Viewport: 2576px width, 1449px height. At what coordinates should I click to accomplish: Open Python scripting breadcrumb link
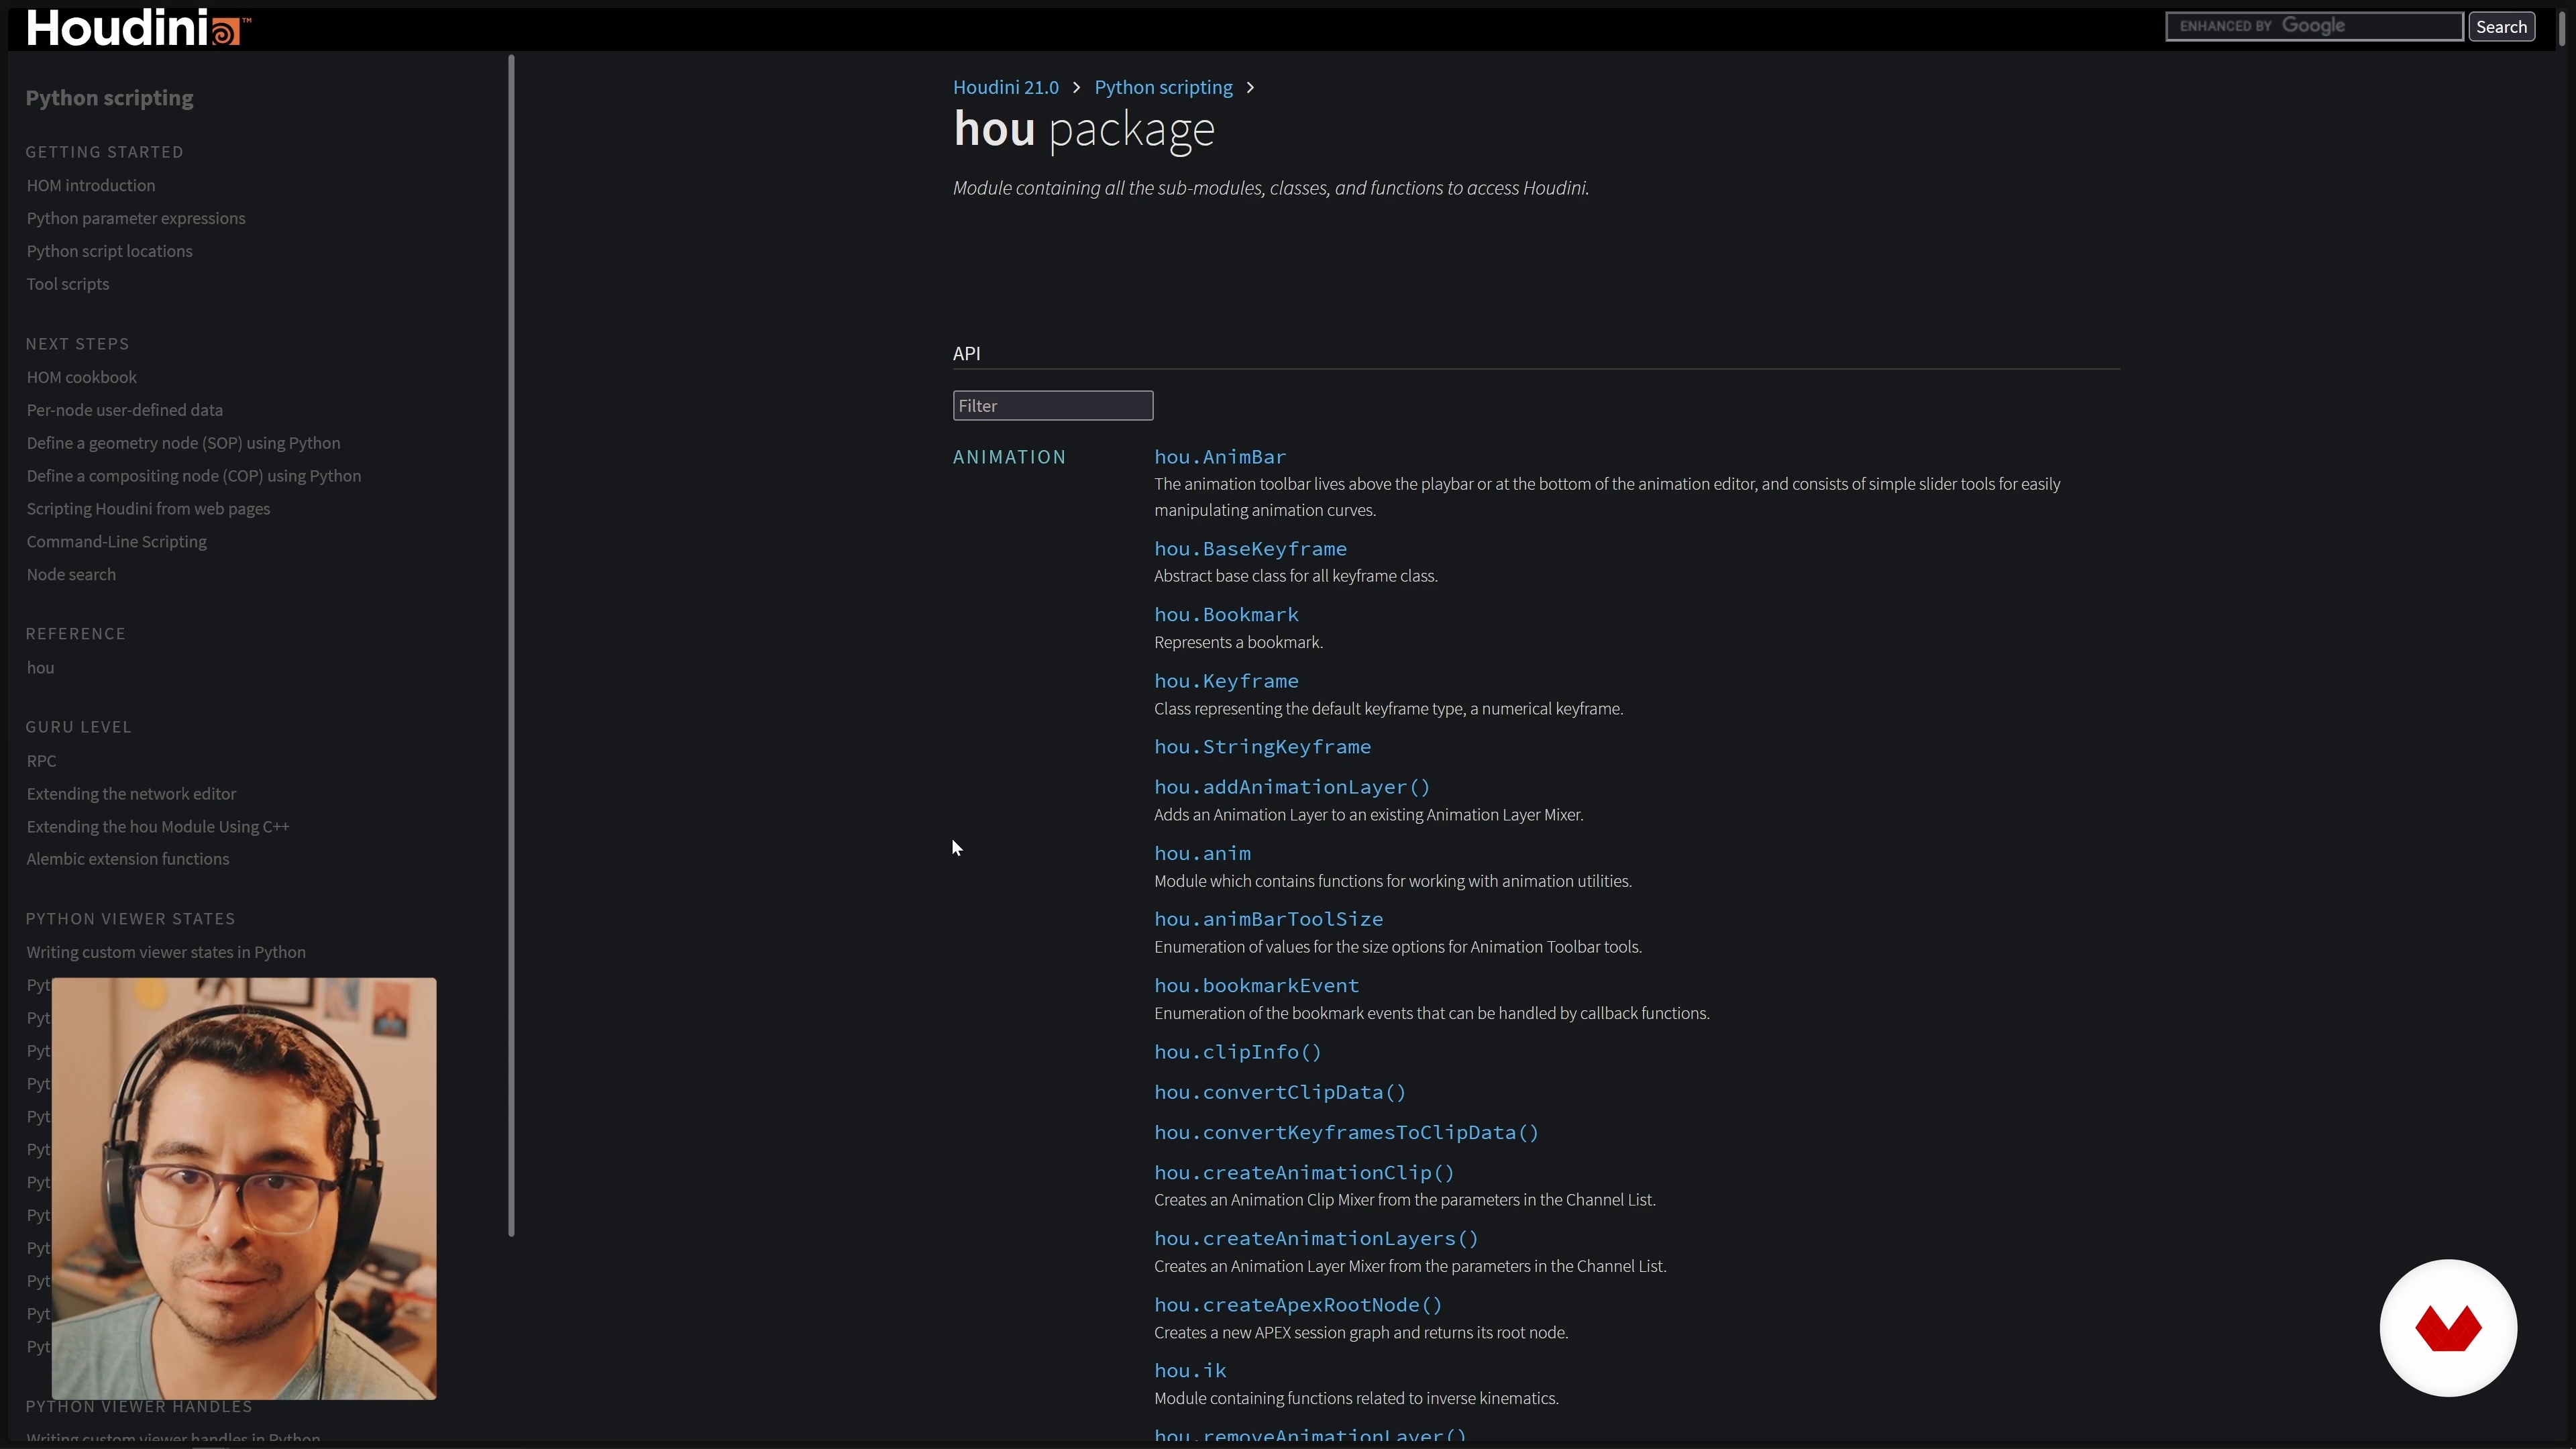coord(1163,88)
